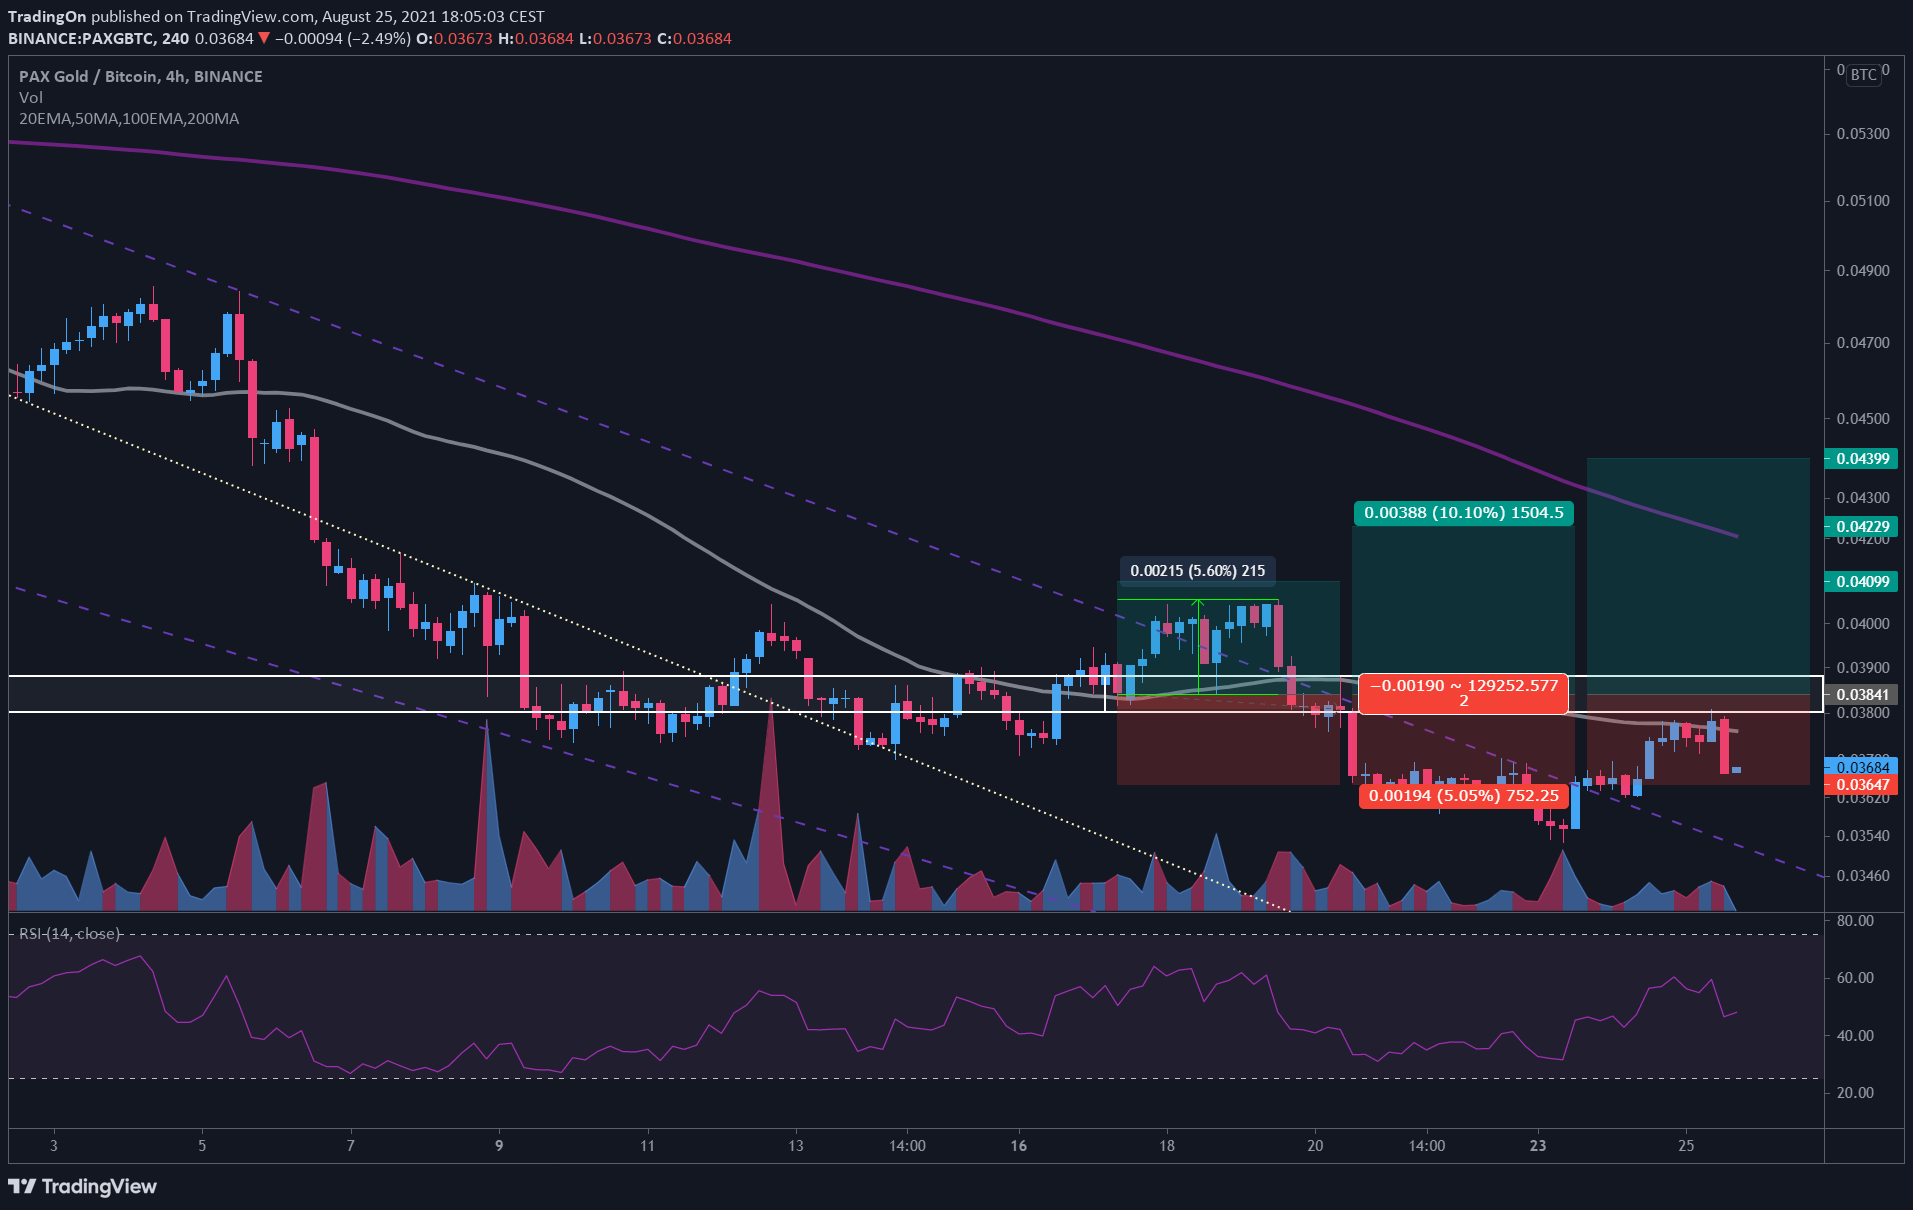Image resolution: width=1913 pixels, height=1210 pixels.
Task: Click the 'RSI (14, close)' indicator label
Action: point(70,934)
